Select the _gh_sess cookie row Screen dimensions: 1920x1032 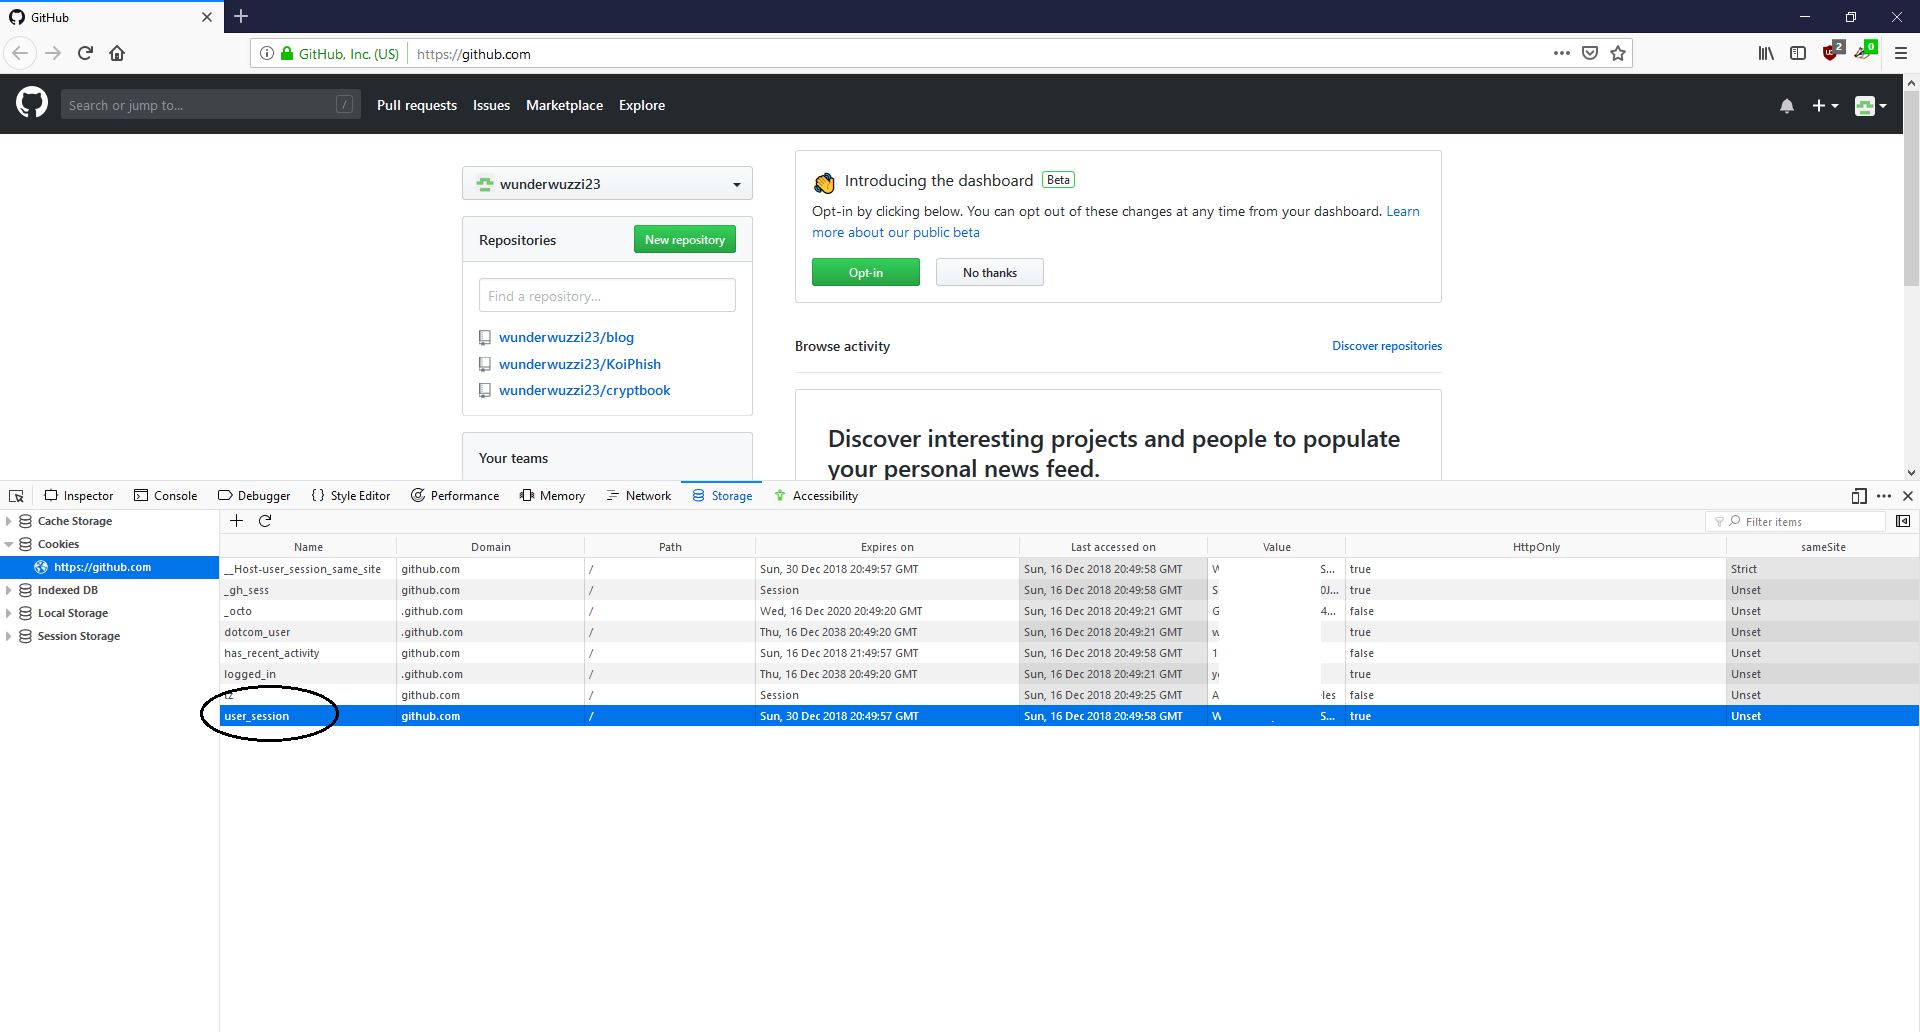1069,590
